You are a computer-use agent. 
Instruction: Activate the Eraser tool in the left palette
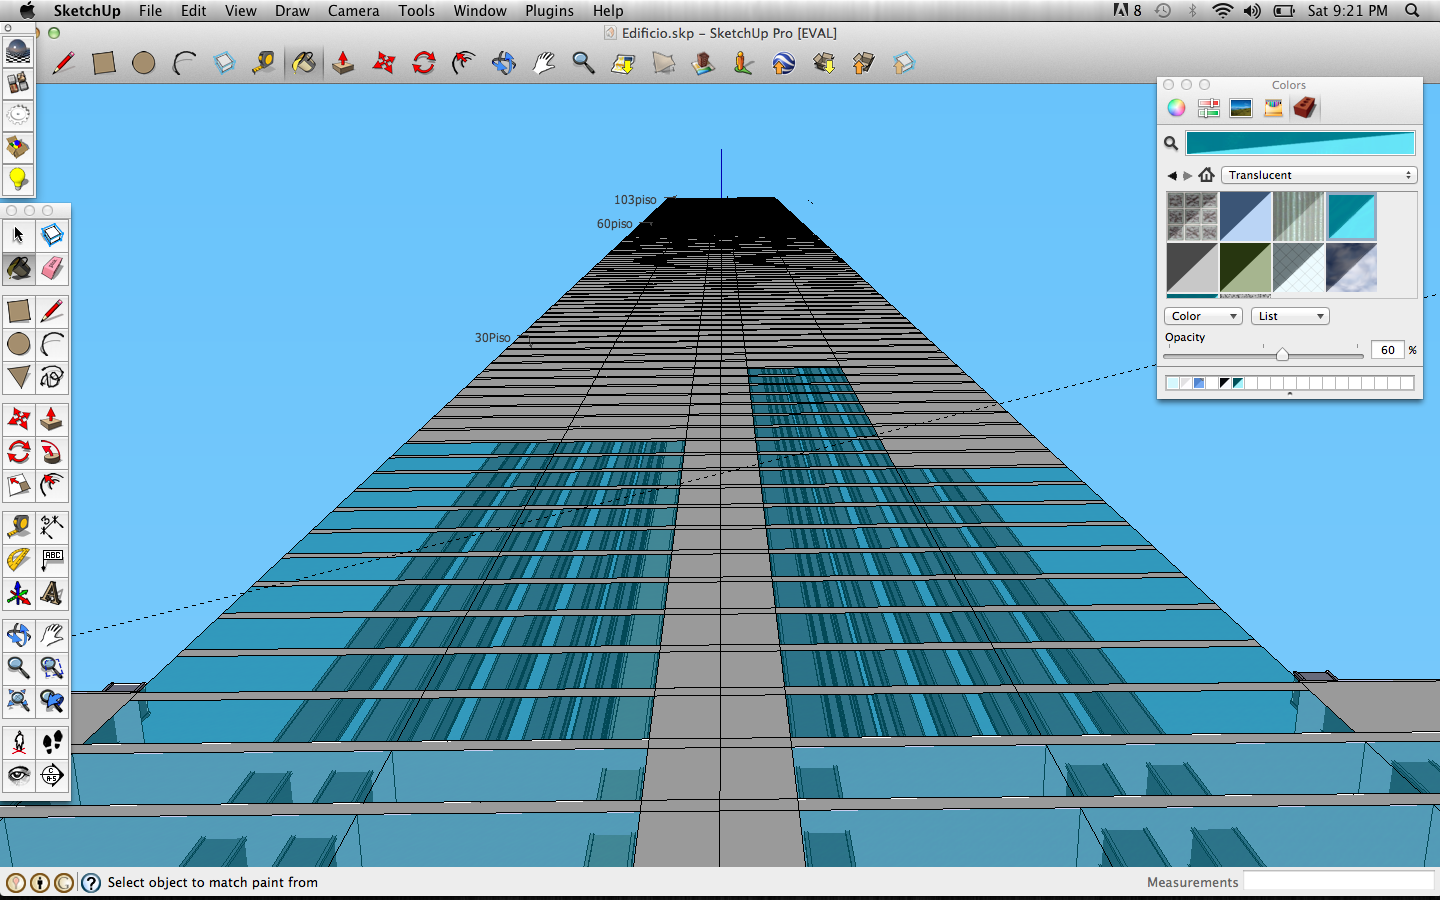[x=52, y=269]
